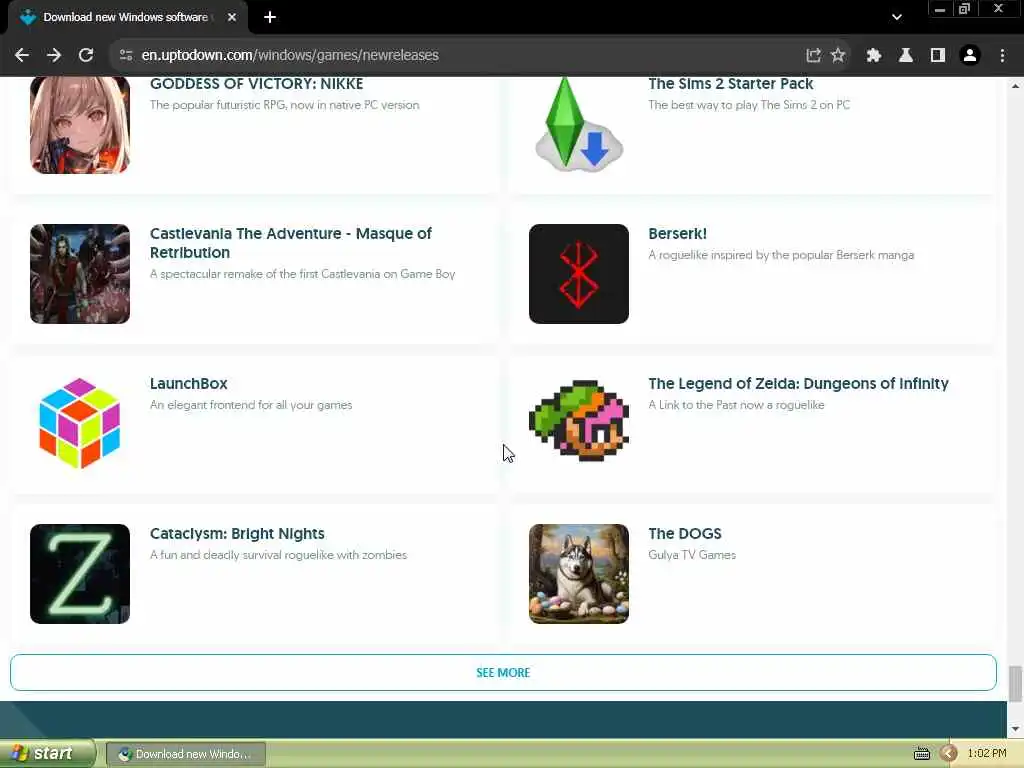Viewport: 1024px width, 768px height.
Task: Click the address bar URL field
Action: pyautogui.click(x=457, y=56)
